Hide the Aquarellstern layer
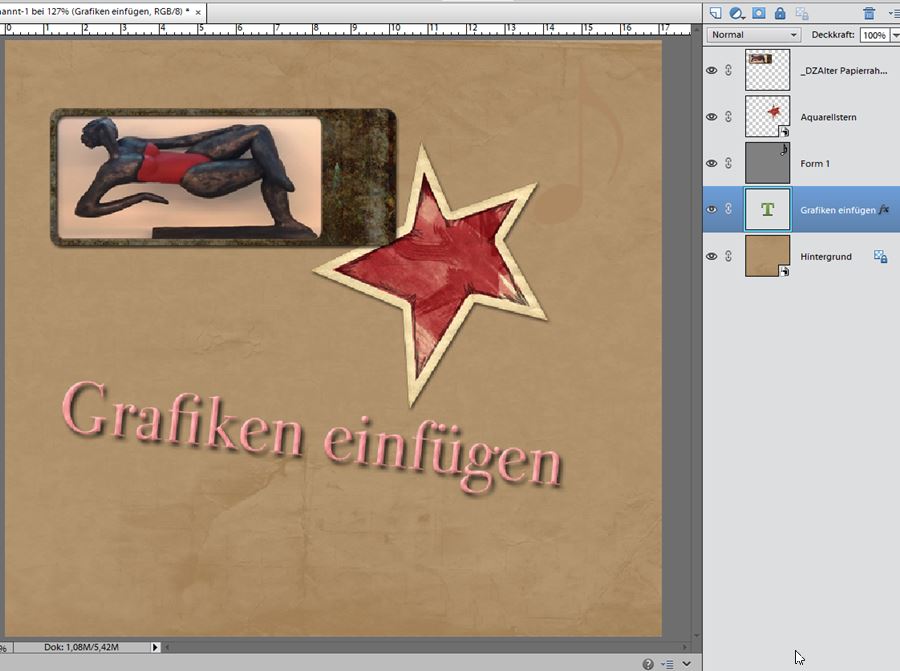Screen dimensions: 900x671 click(x=712, y=117)
